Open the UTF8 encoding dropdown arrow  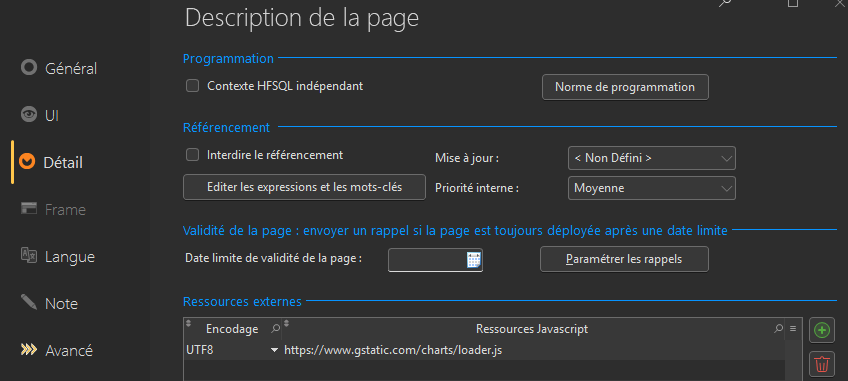click(274, 351)
